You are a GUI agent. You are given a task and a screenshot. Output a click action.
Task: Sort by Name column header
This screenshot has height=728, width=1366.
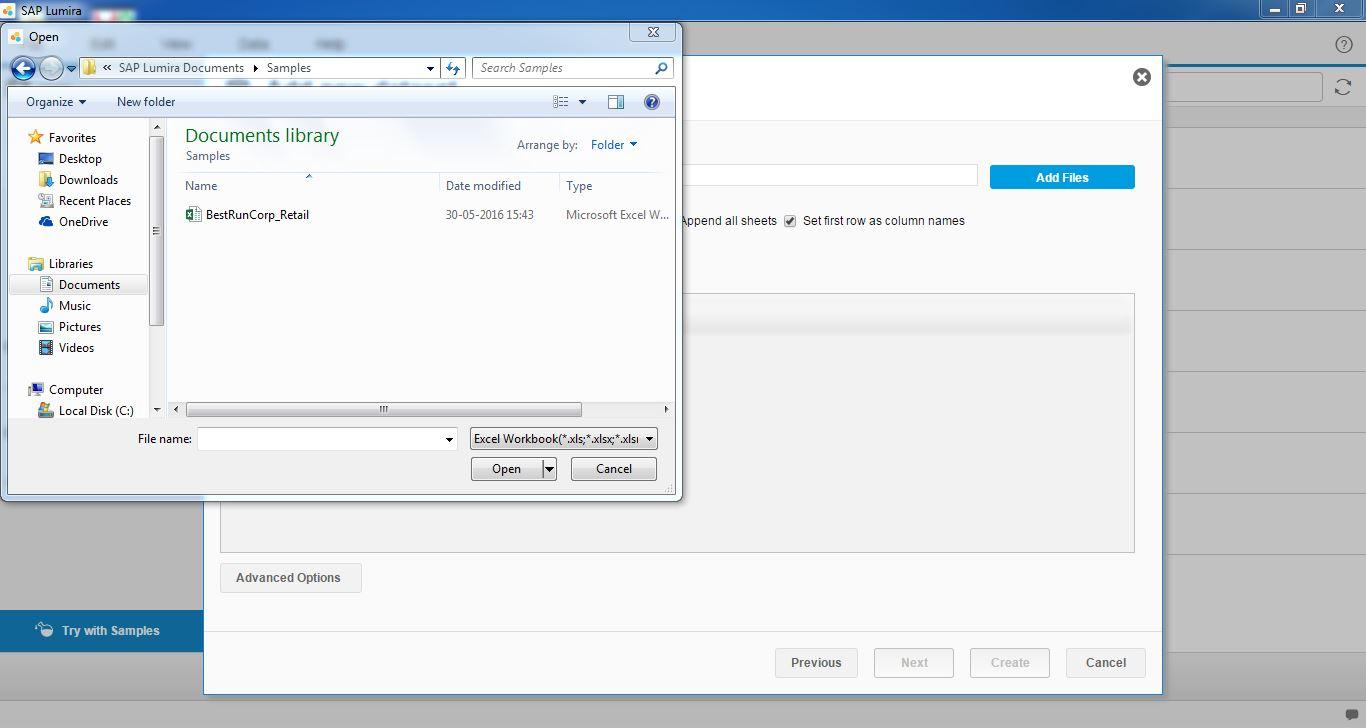[201, 186]
